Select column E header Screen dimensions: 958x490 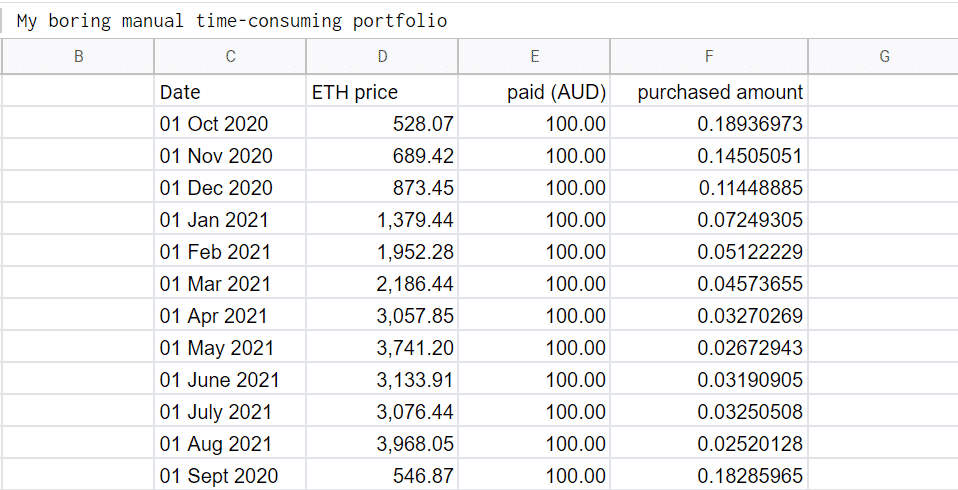[x=534, y=57]
